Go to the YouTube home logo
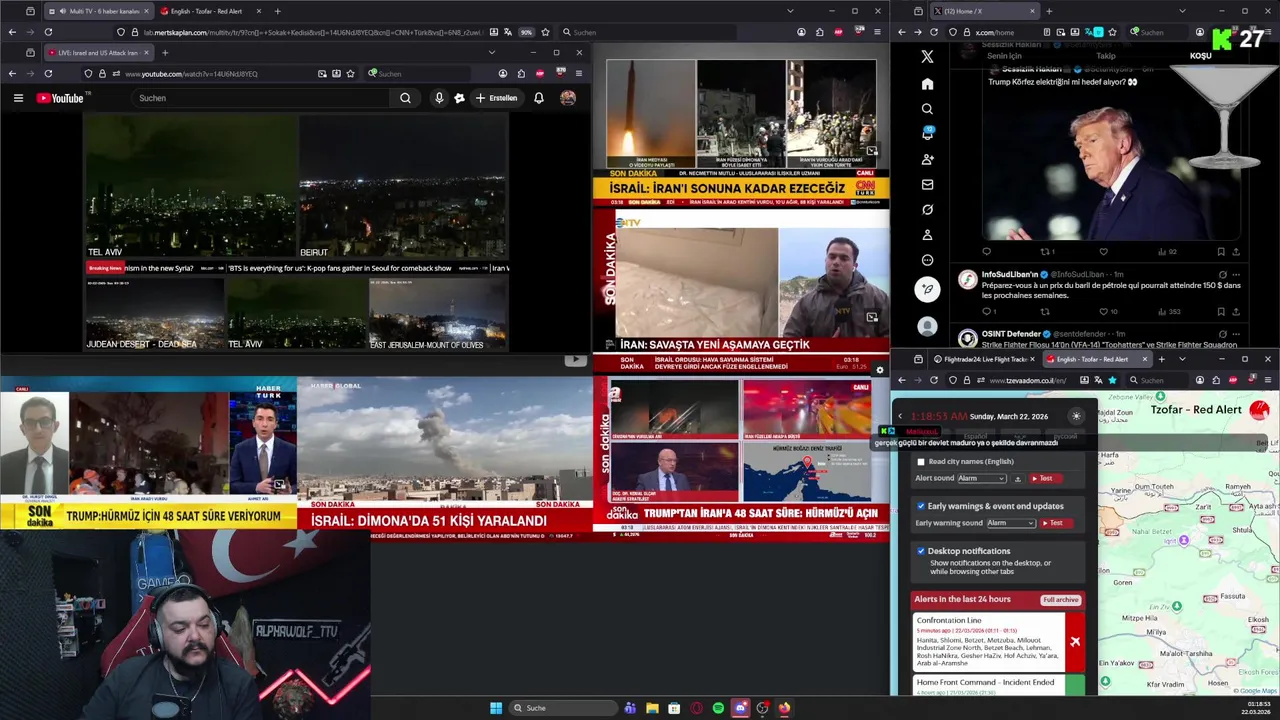This screenshot has height=720, width=1280. coord(60,98)
